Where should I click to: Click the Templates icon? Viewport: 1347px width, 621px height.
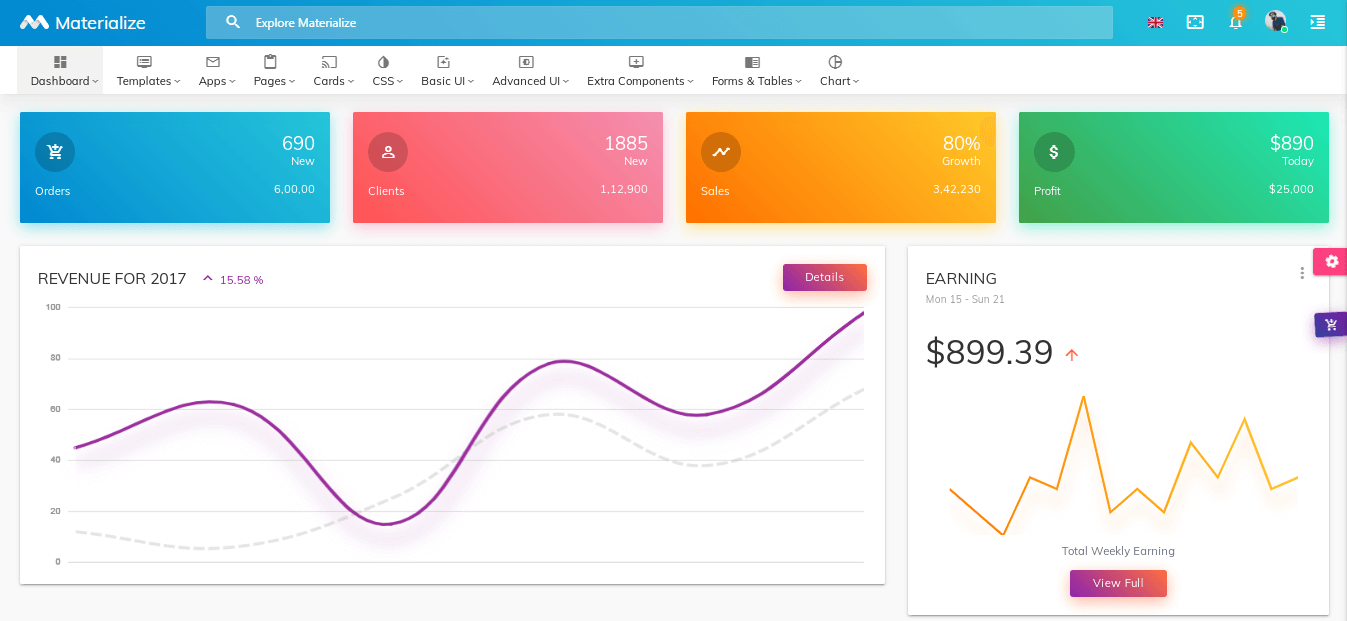[145, 62]
